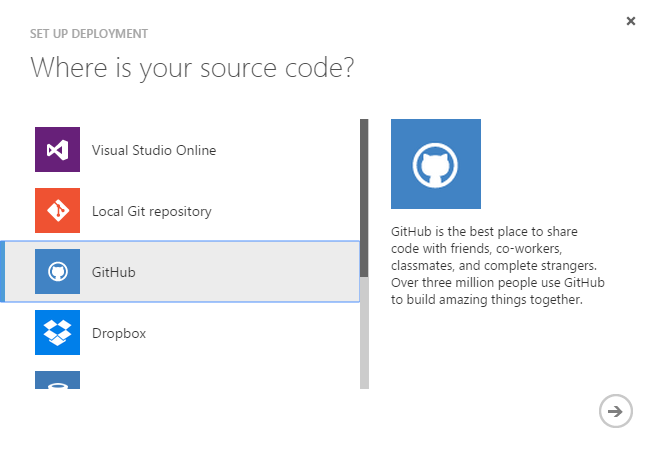Viewport: 650px width, 450px height.
Task: Click the "SET UP DEPLOYMENT" title text
Action: pyautogui.click(x=89, y=34)
